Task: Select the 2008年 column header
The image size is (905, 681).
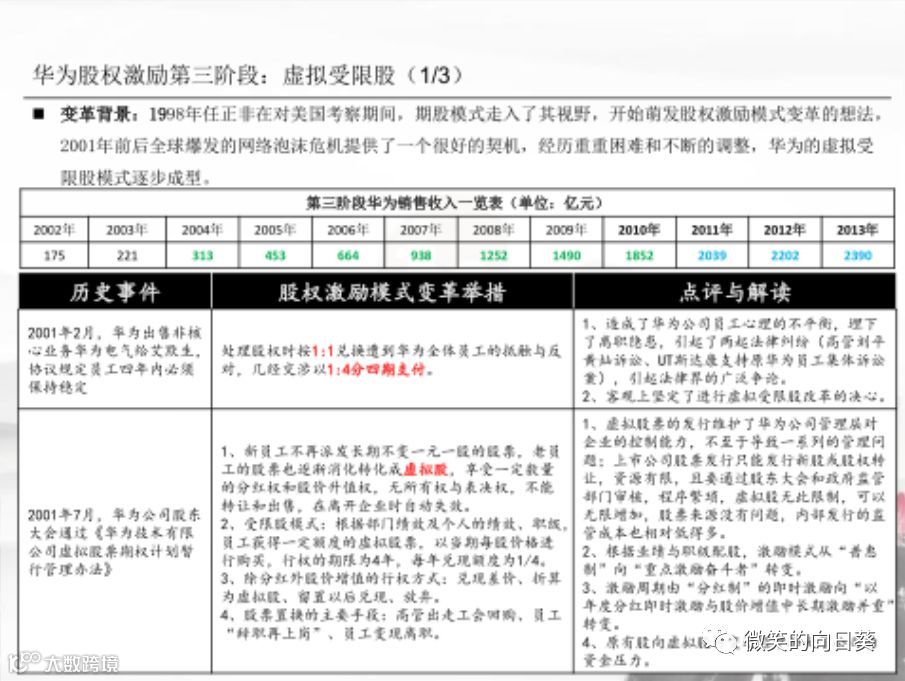Action: pyautogui.click(x=493, y=230)
